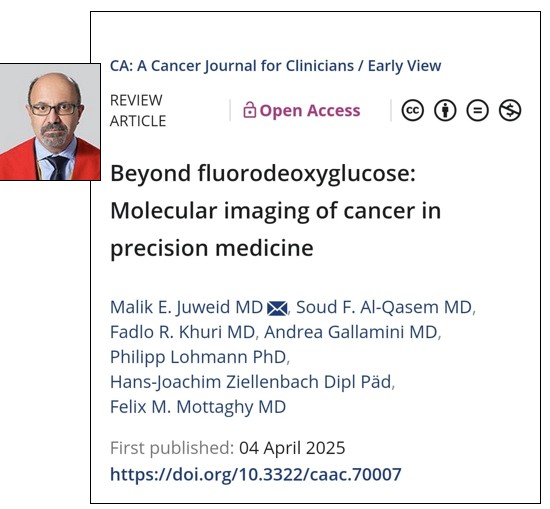Click the attribution person license icon
This screenshot has height=509, width=550.
445,110
